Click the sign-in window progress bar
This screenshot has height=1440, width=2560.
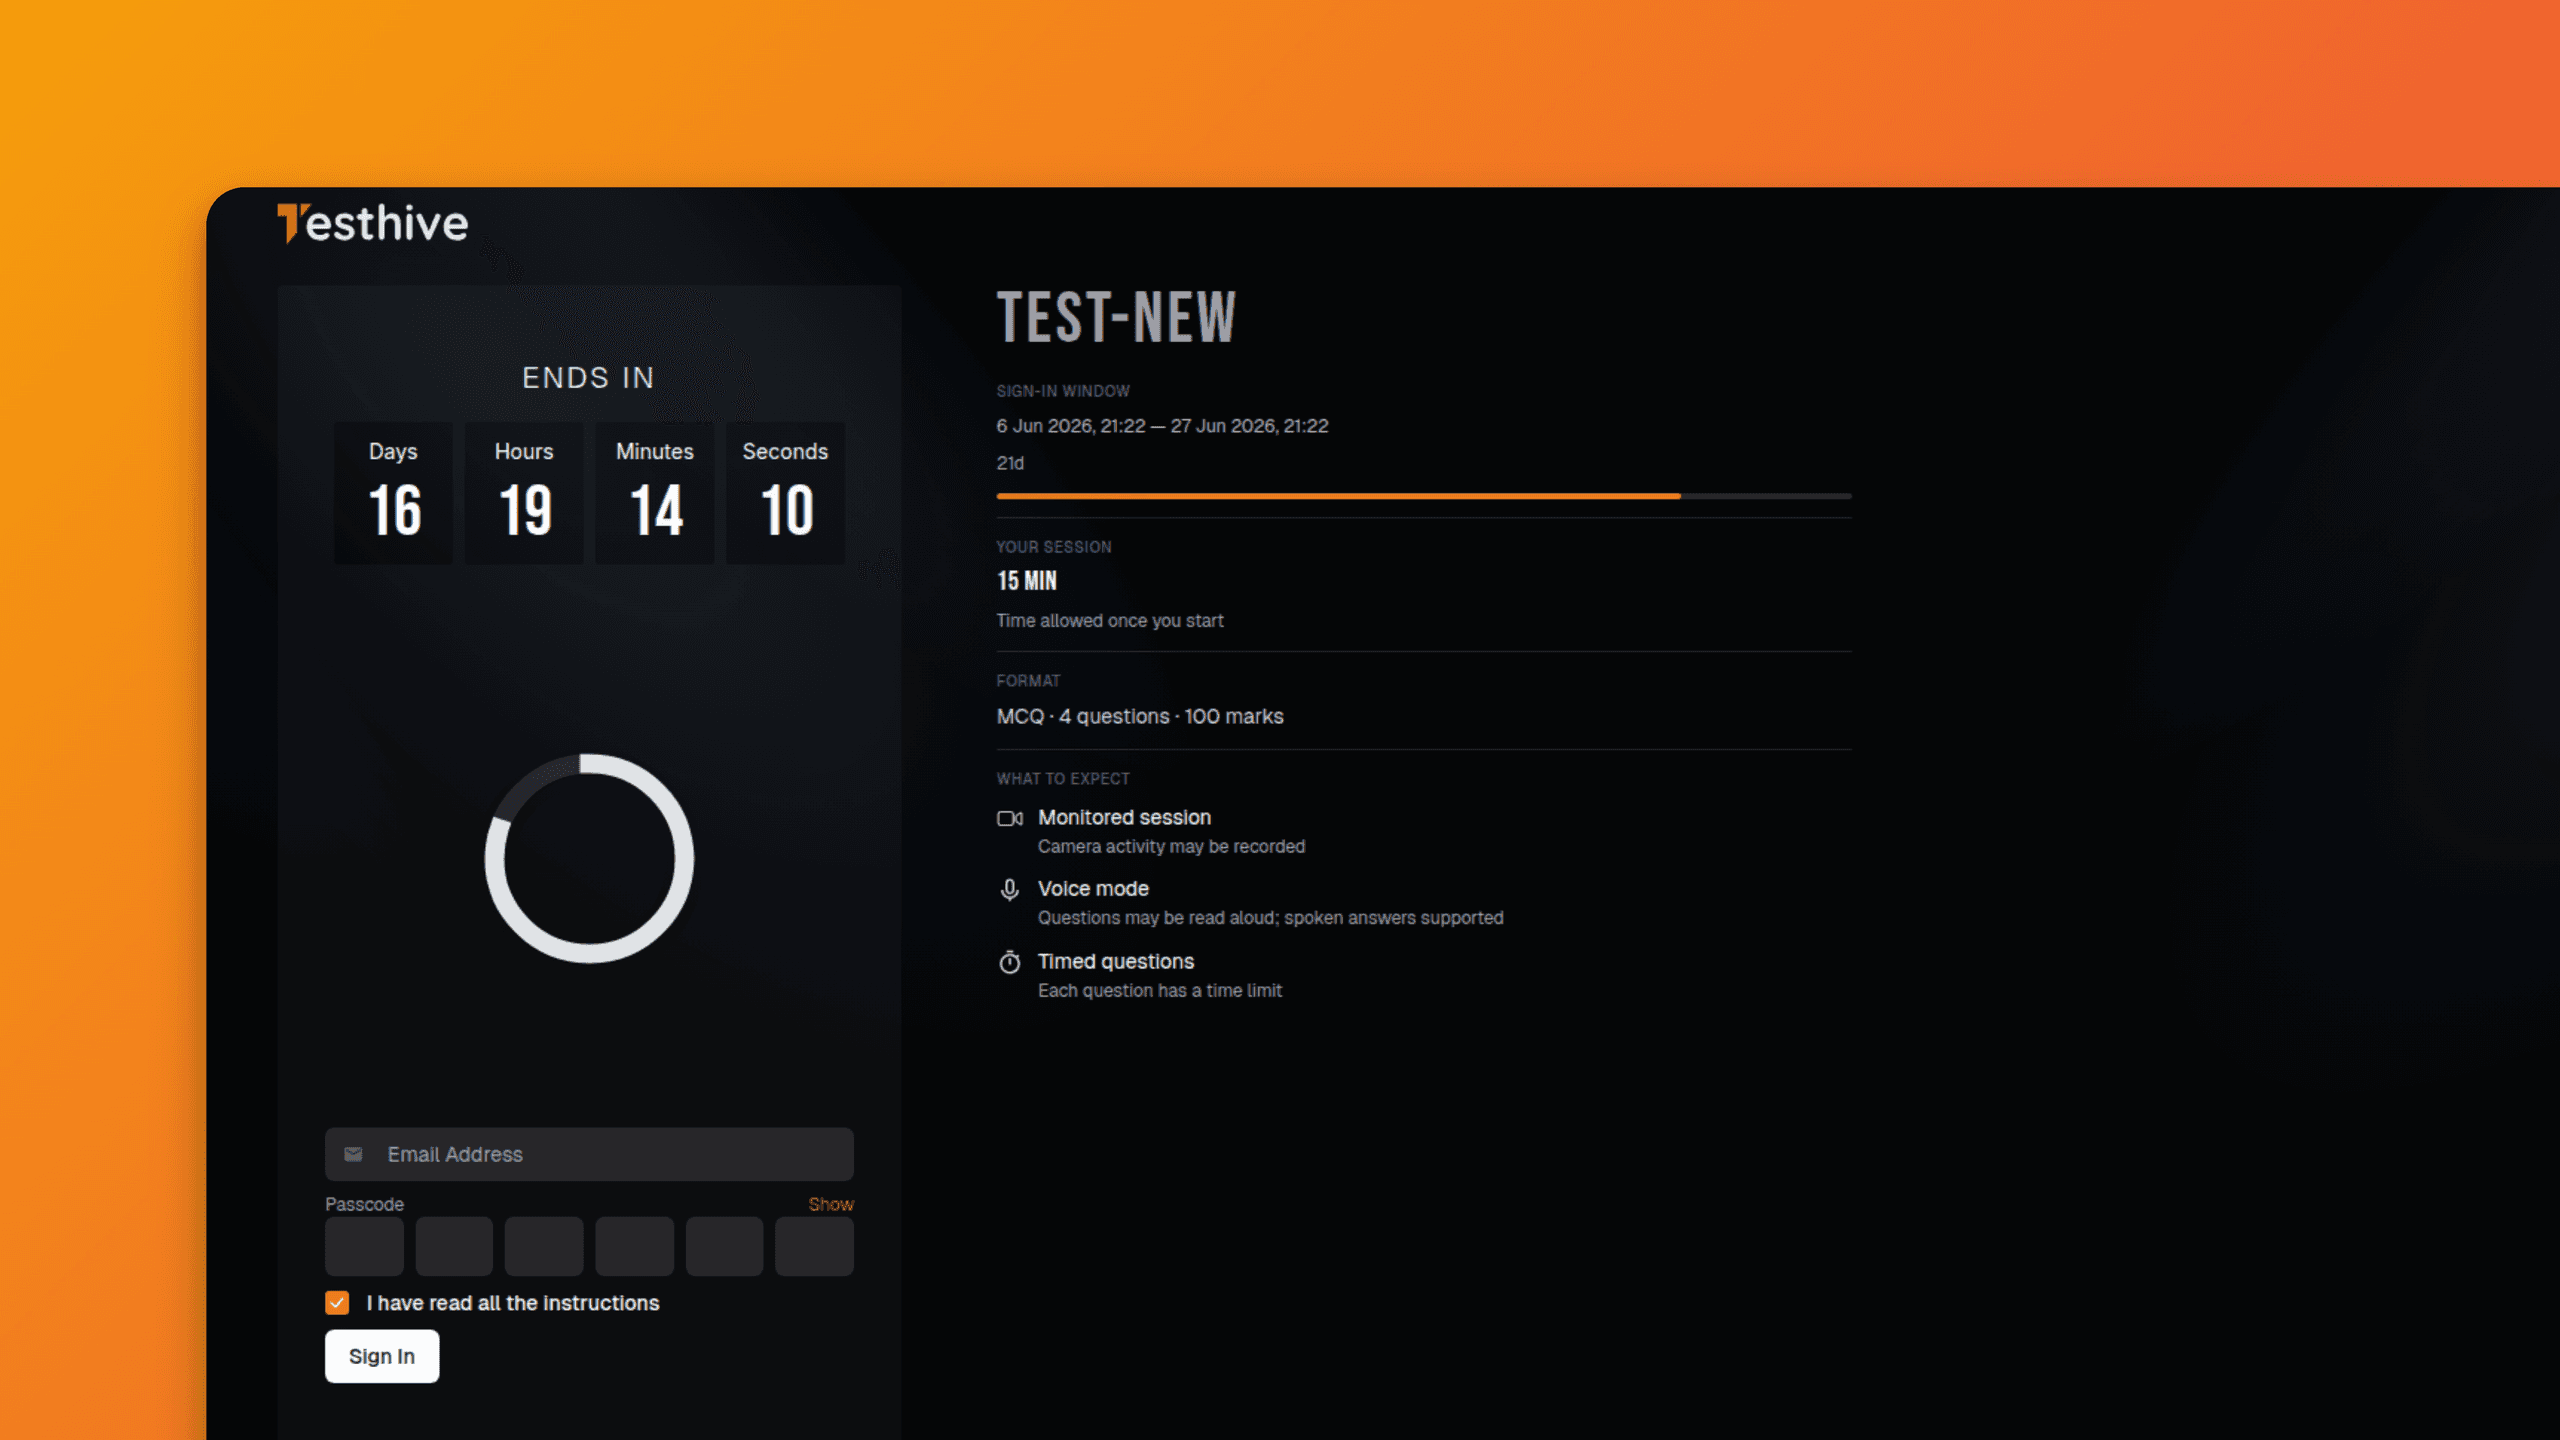pyautogui.click(x=1424, y=496)
